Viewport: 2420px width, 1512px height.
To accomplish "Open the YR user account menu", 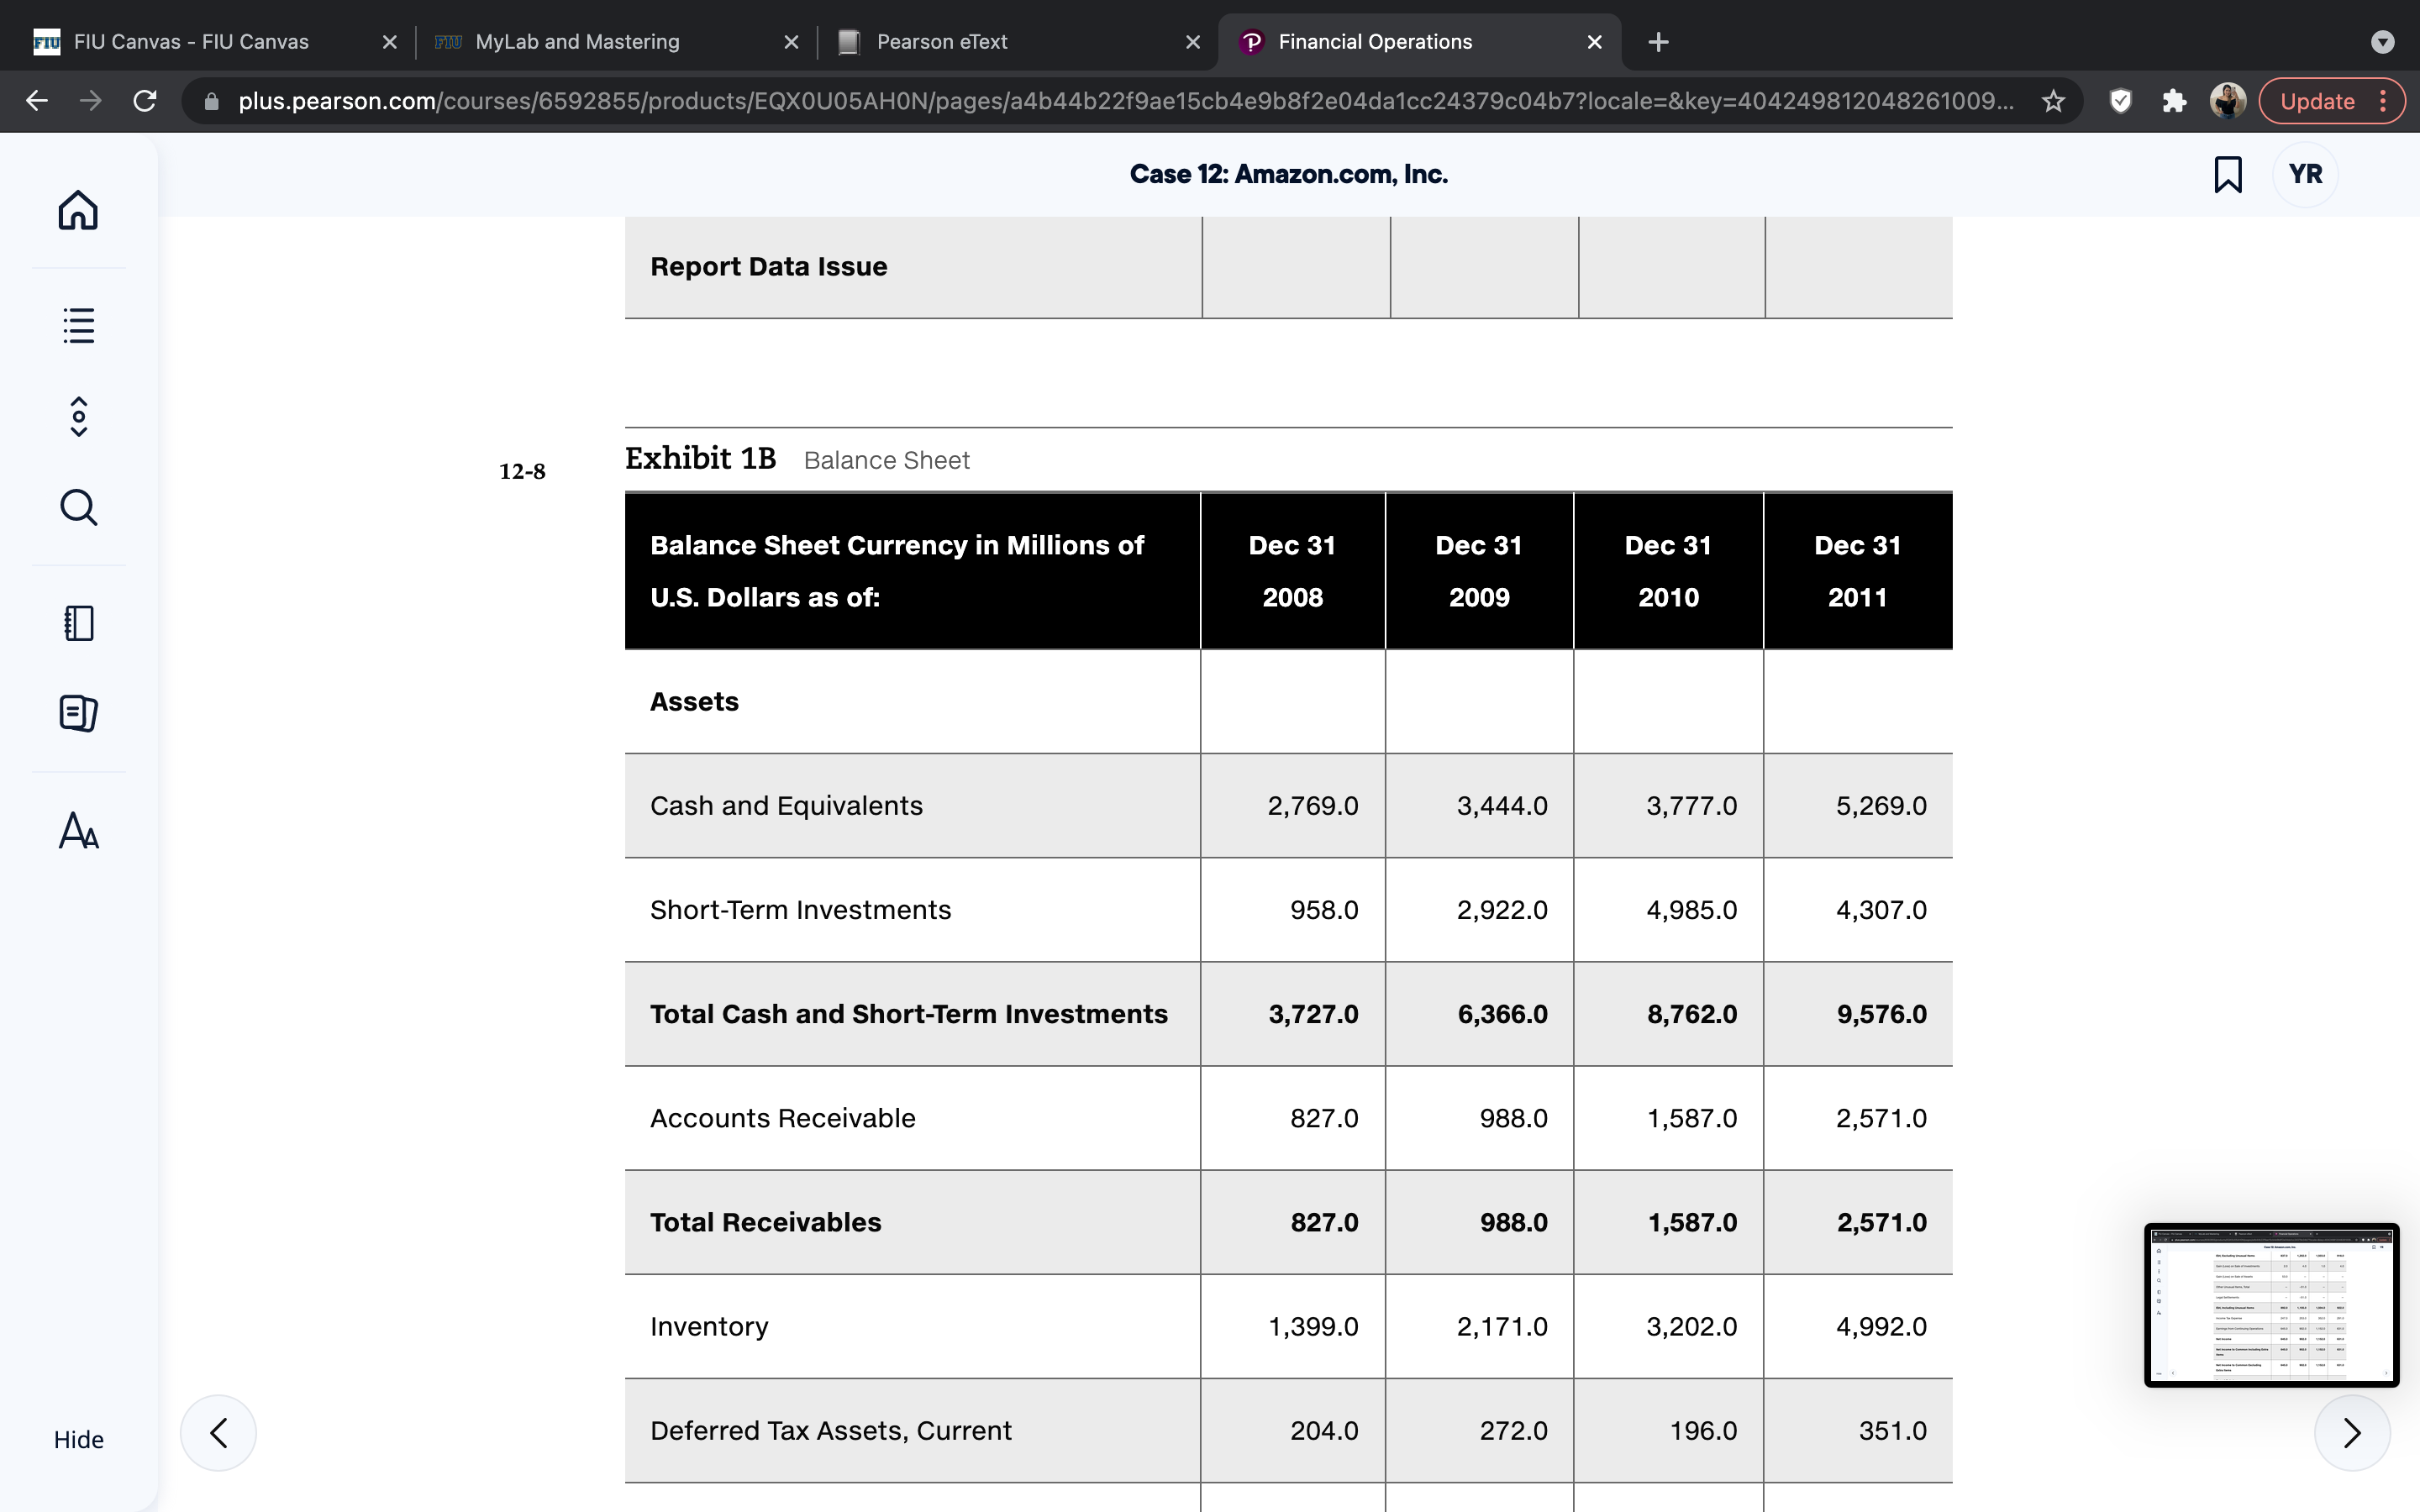I will (2305, 174).
